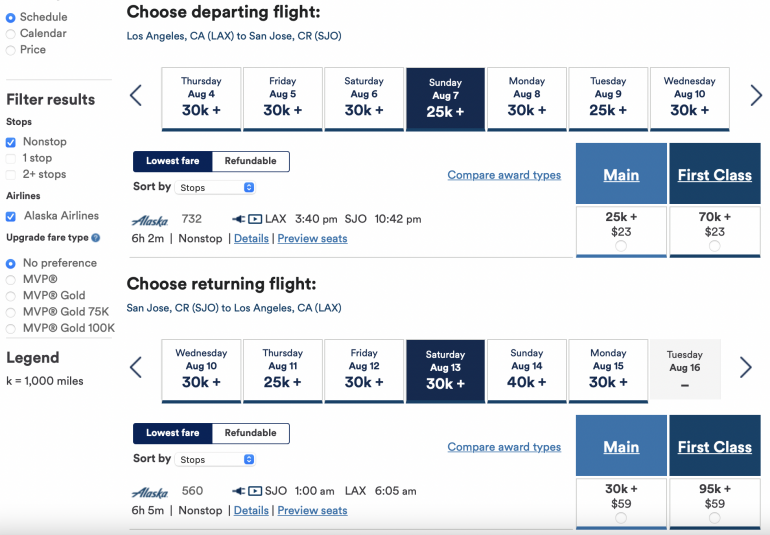Choose MVP® Gold 75K upgrade option
The width and height of the screenshot is (770, 535).
[11, 311]
